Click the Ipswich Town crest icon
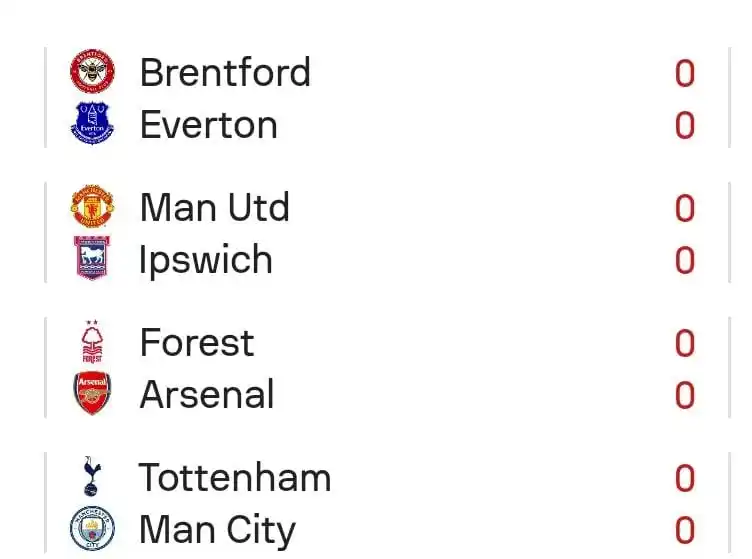752x559 pixels. click(x=92, y=258)
